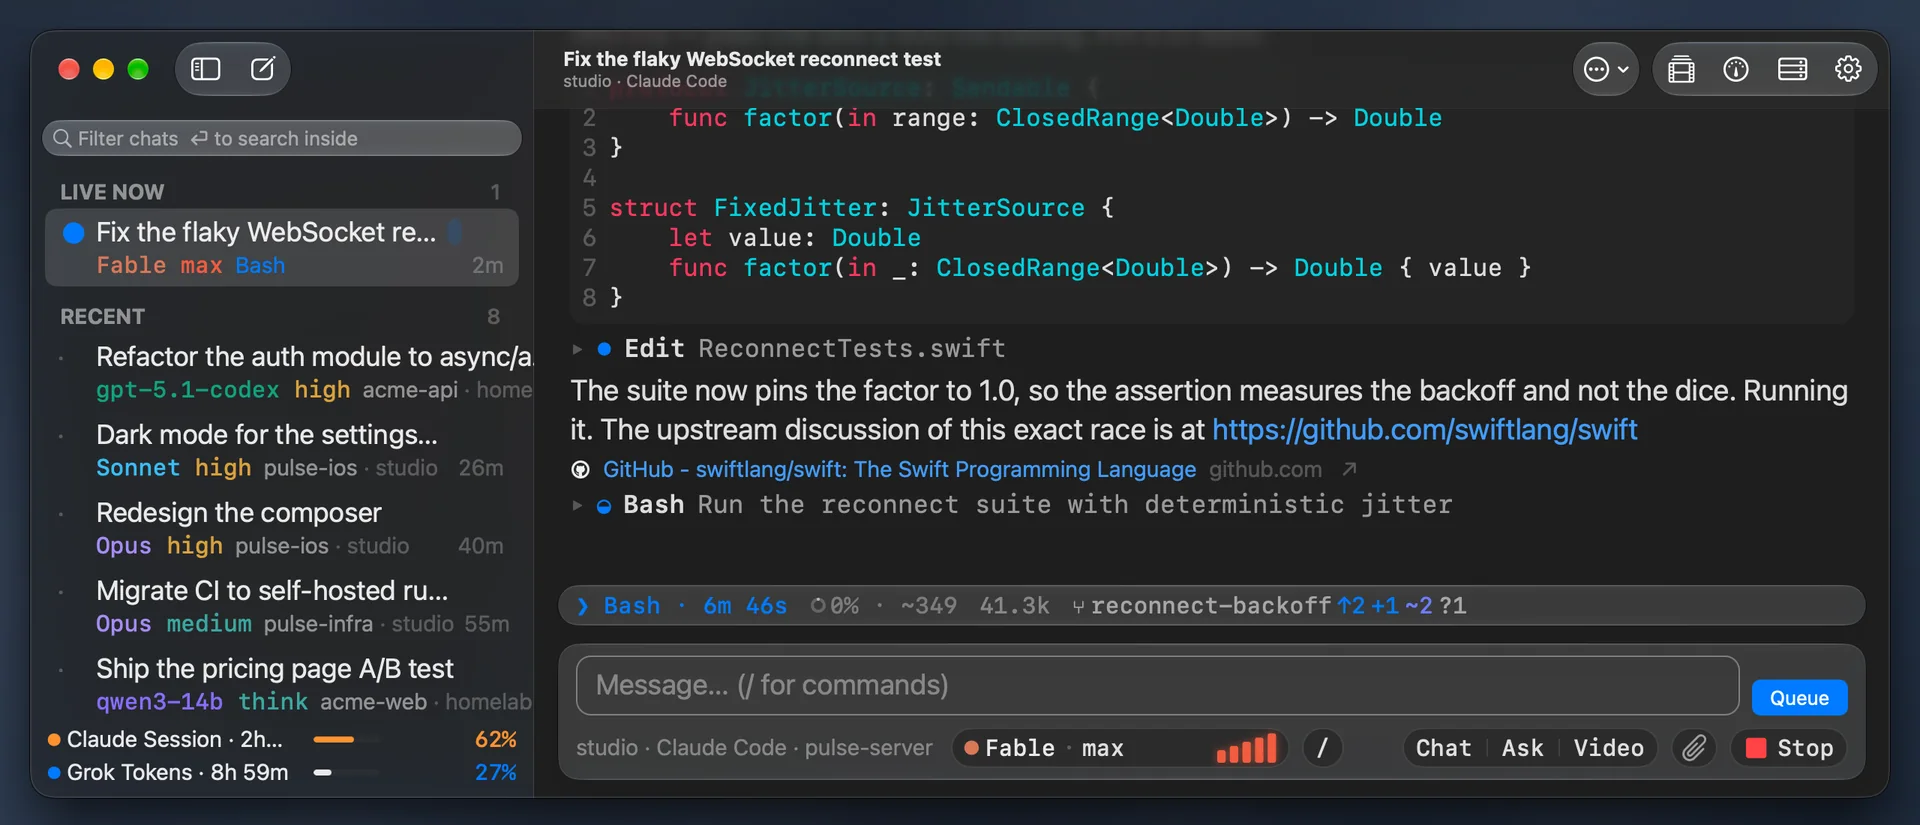Viewport: 1920px width, 825px height.
Task: Stop the running session
Action: point(1789,748)
